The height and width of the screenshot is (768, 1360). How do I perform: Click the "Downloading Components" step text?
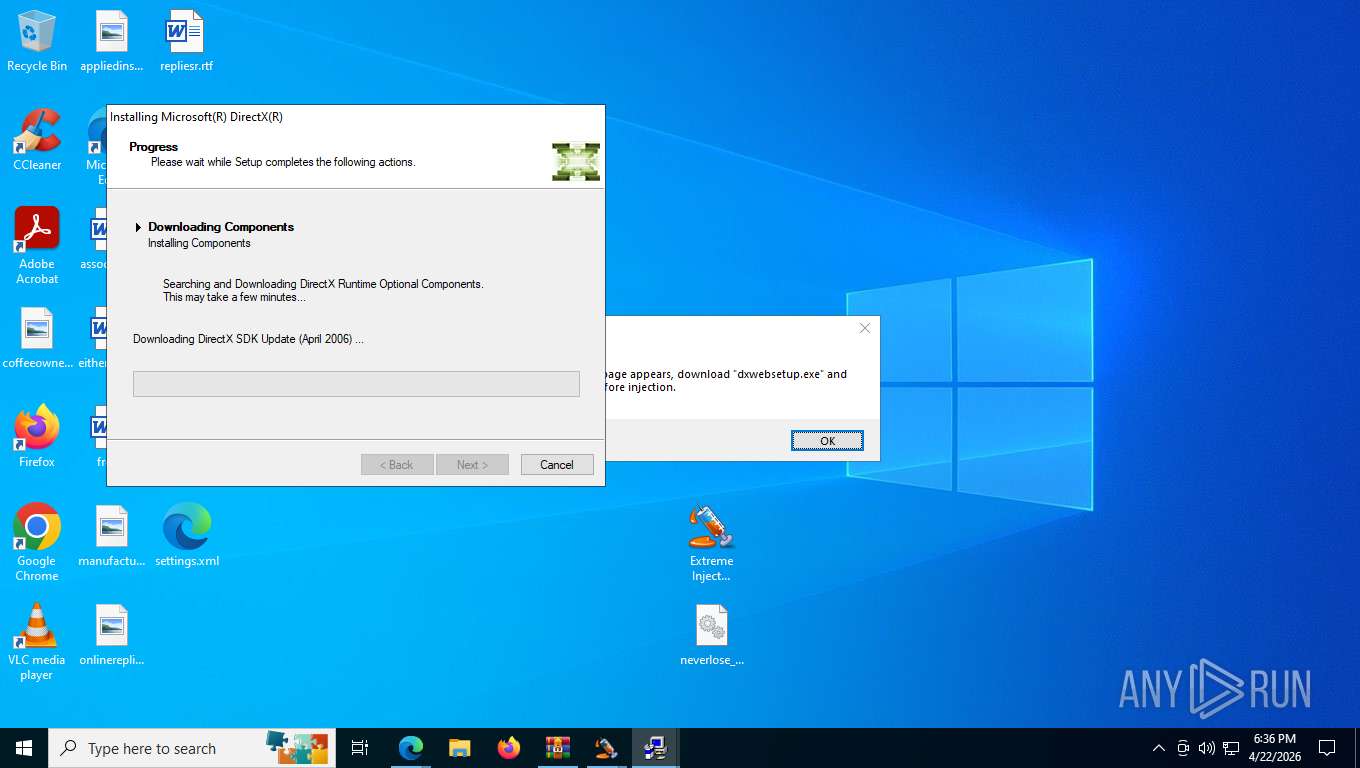tap(221, 227)
